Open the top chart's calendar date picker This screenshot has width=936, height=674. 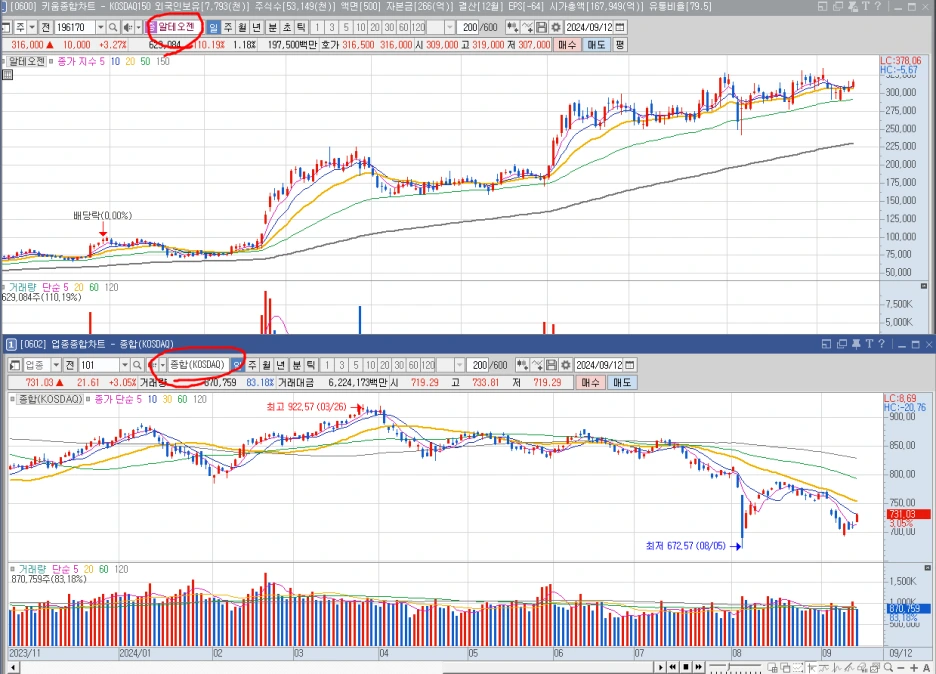620,27
